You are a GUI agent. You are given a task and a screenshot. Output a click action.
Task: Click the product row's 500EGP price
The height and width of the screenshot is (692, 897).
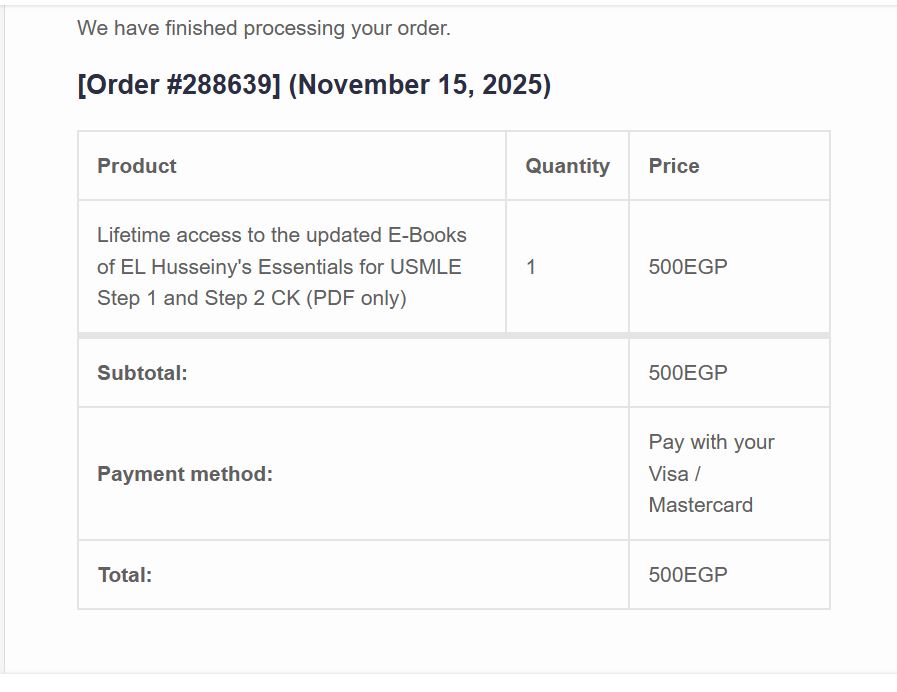(x=688, y=267)
